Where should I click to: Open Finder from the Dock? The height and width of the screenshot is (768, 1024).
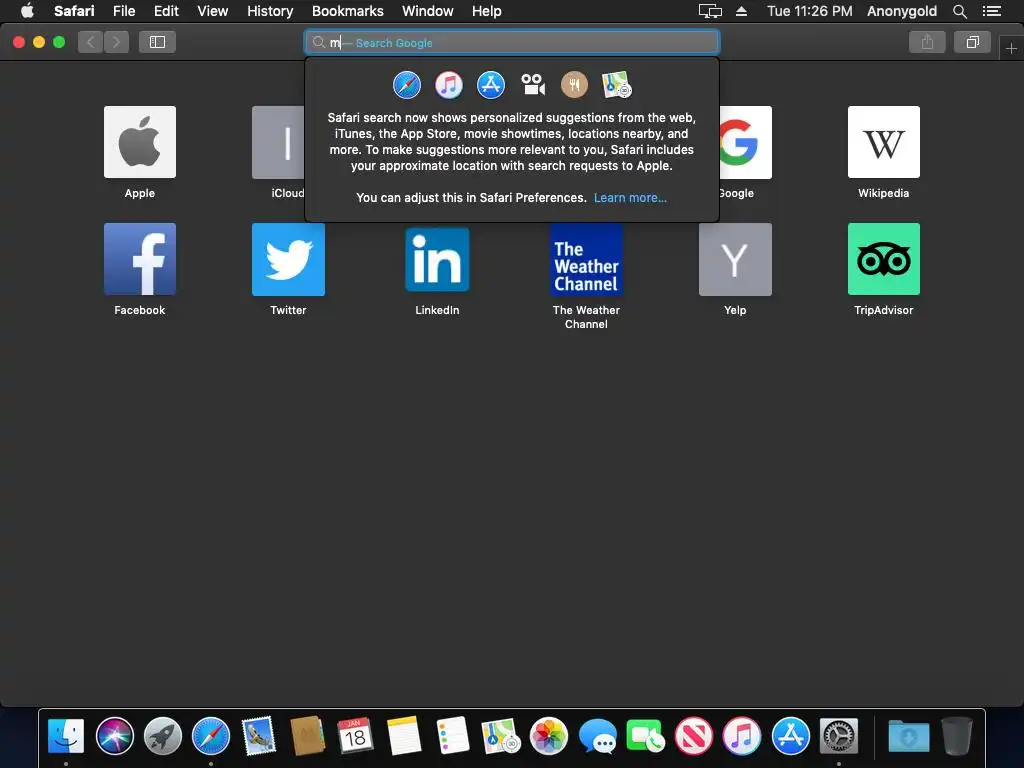tap(66, 736)
